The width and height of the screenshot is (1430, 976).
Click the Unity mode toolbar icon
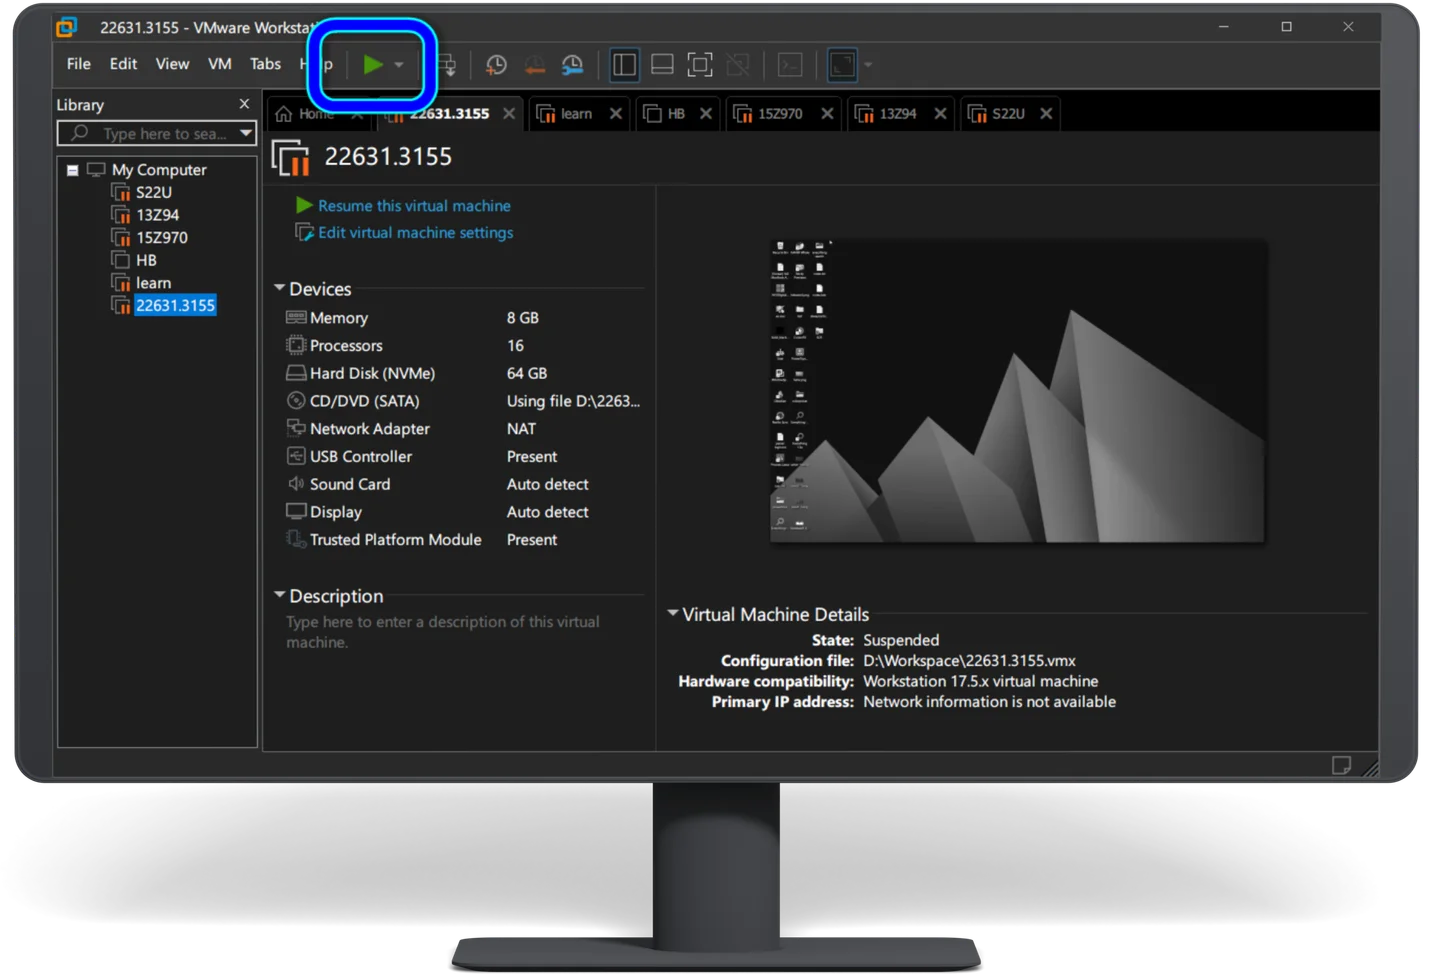point(738,65)
